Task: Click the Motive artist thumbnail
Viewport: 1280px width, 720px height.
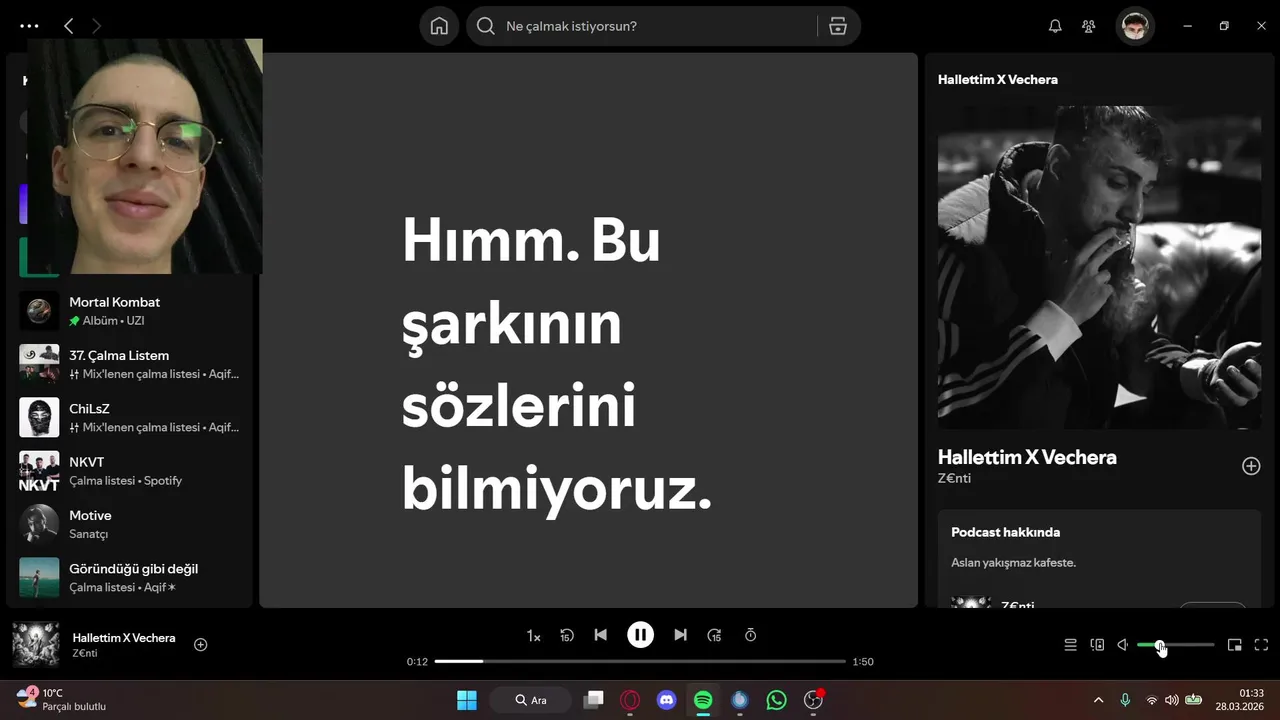Action: pyautogui.click(x=39, y=524)
